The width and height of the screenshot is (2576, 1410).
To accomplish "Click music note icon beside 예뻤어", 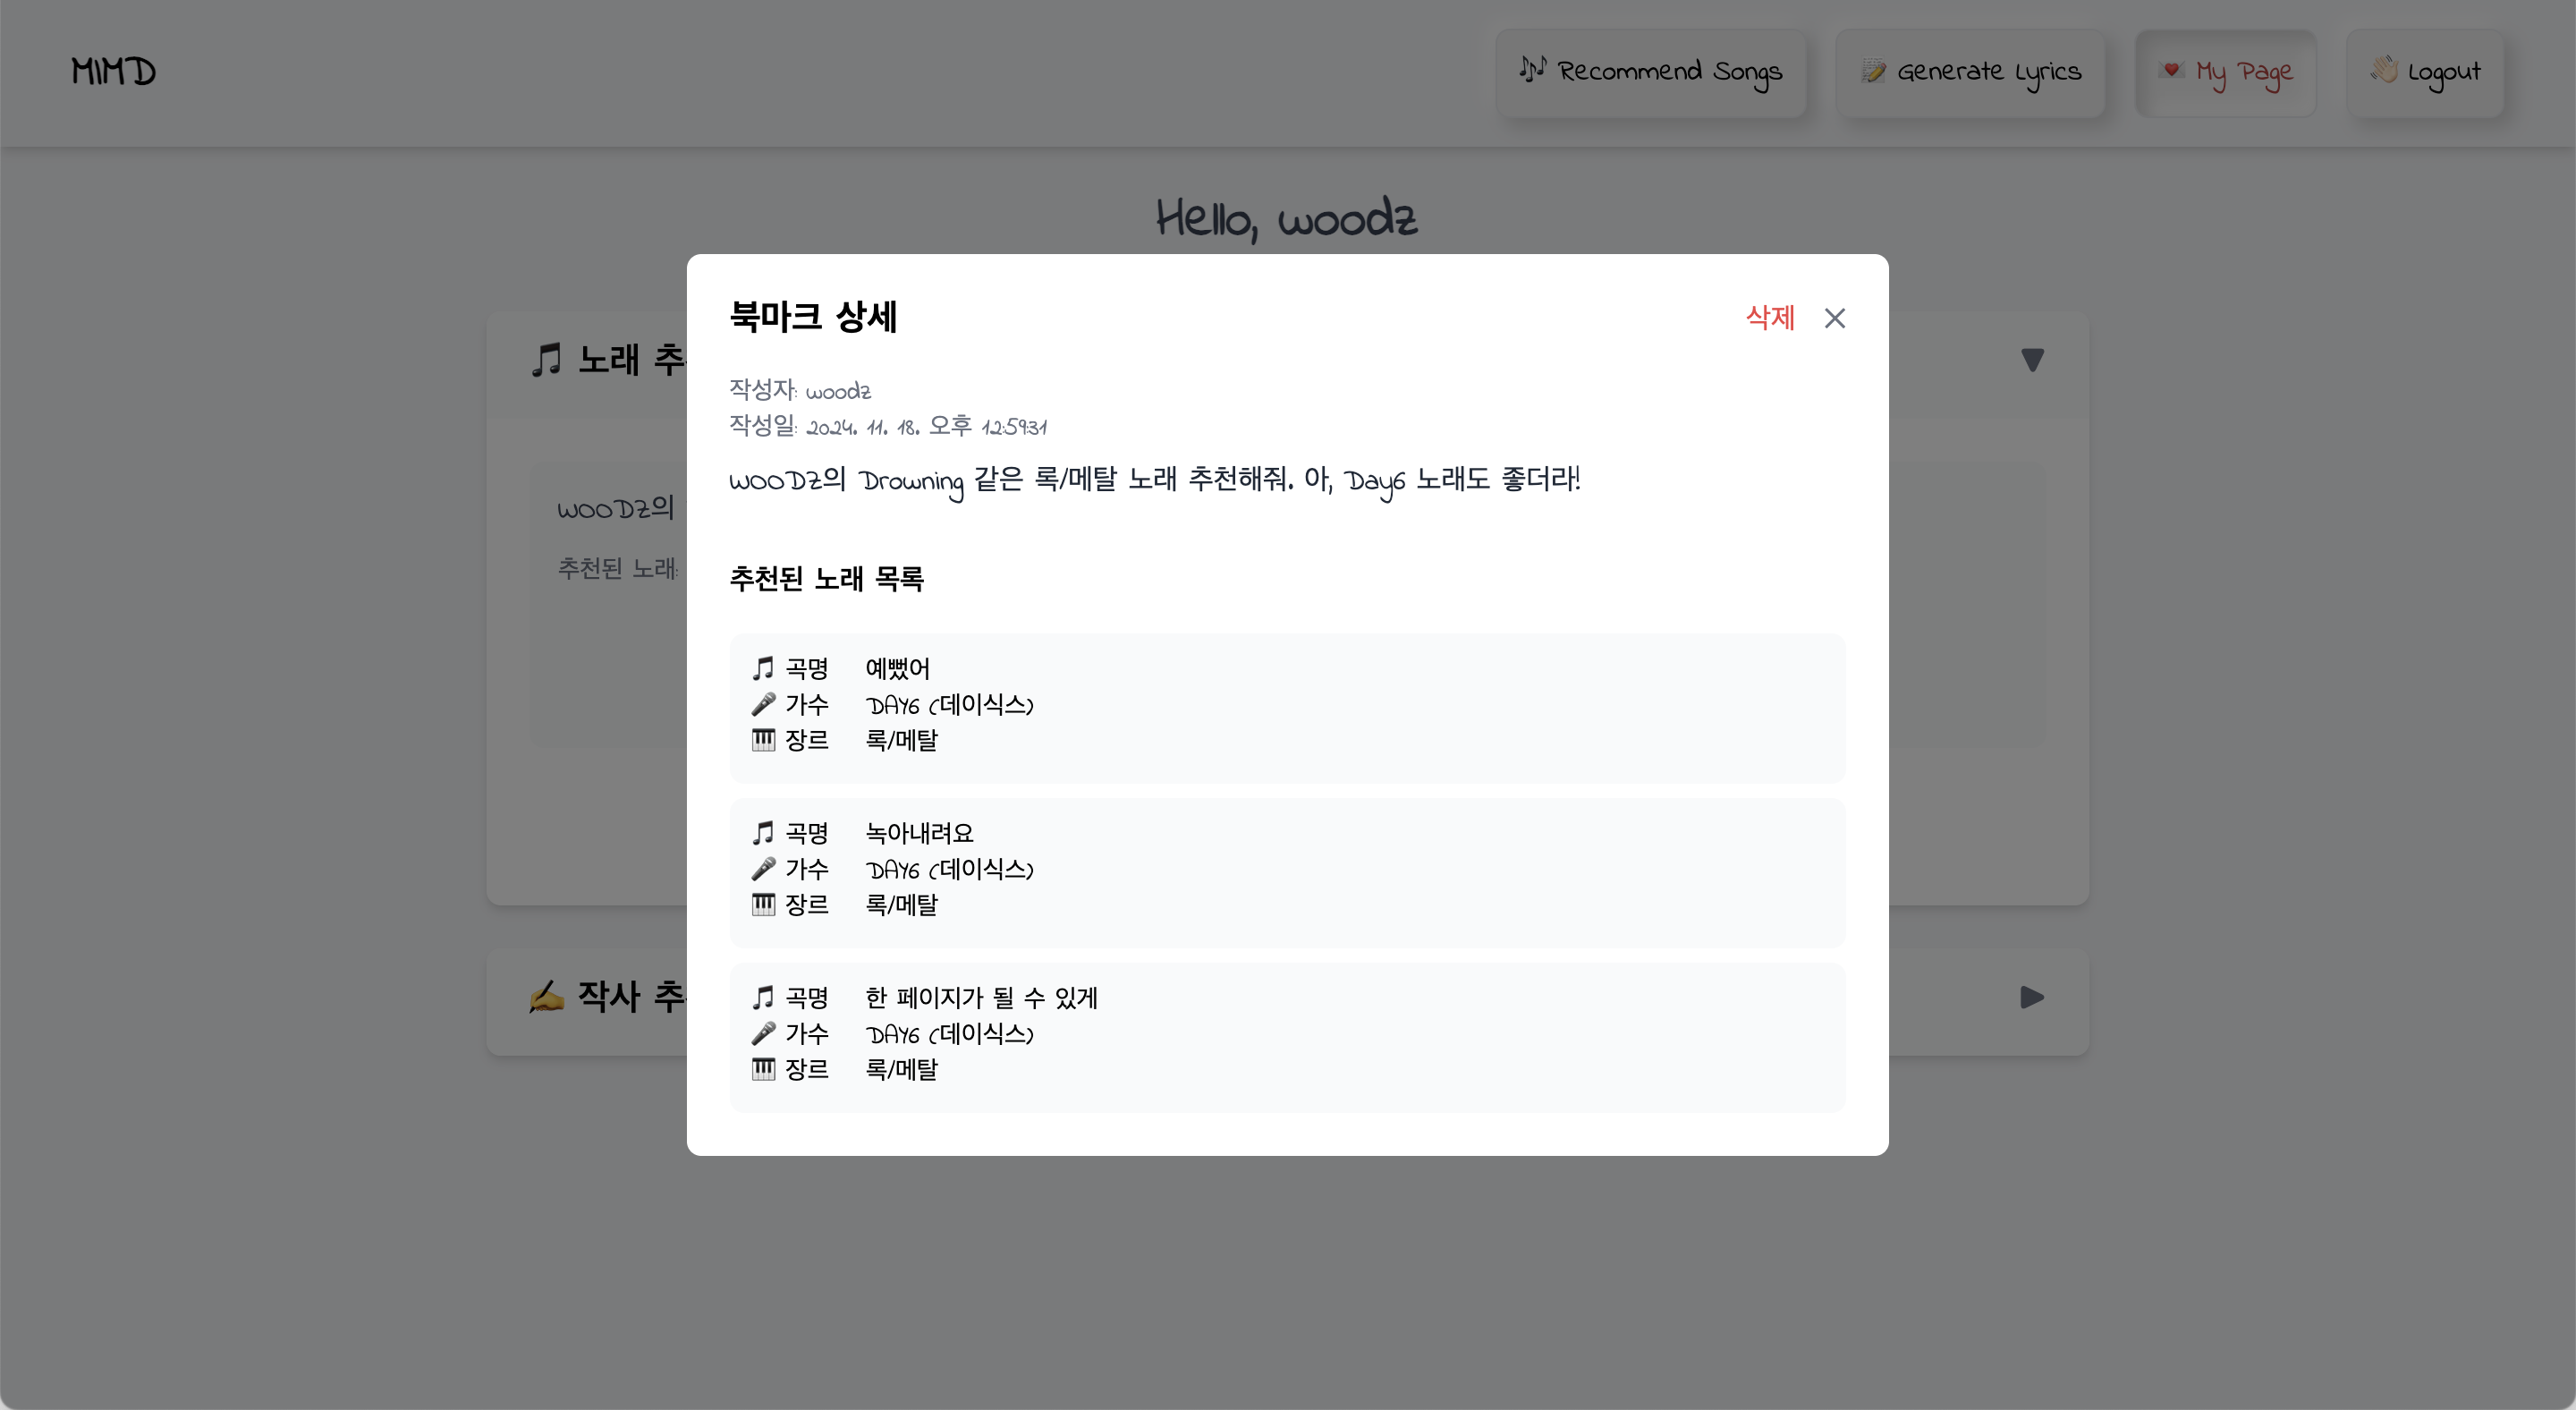I will [x=763, y=668].
